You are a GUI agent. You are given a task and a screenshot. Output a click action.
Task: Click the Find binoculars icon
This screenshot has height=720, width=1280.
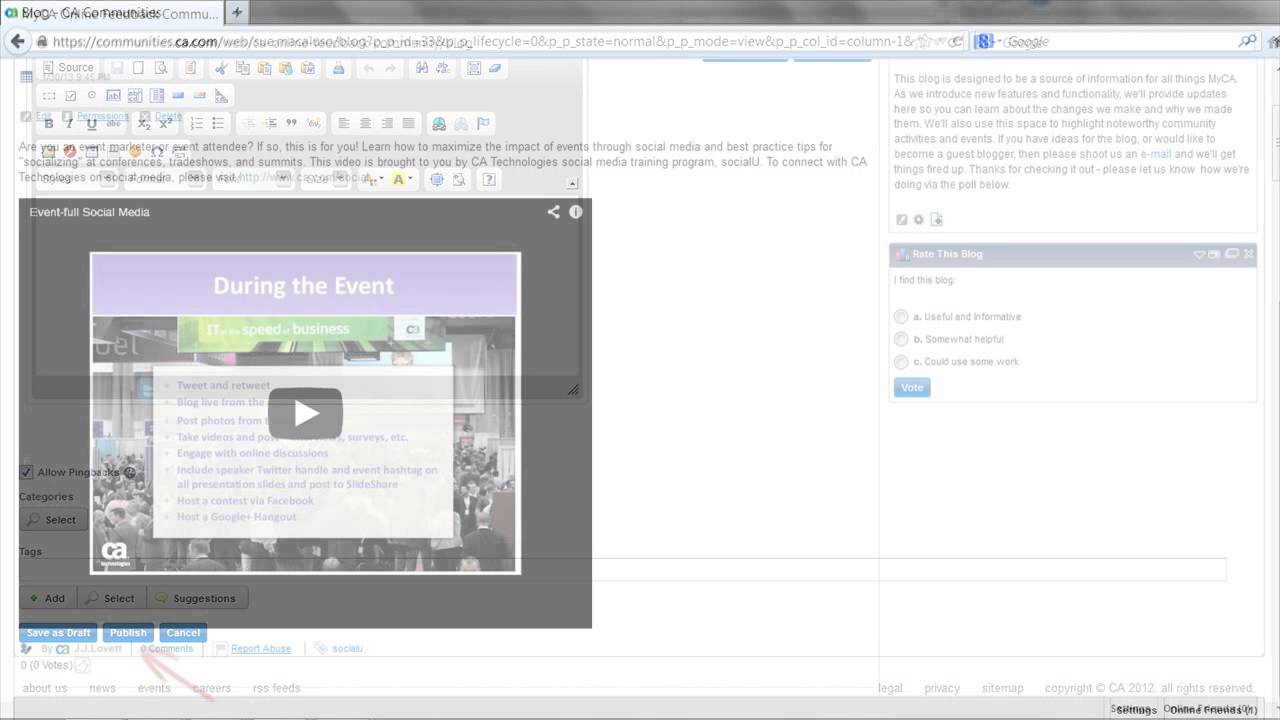(422, 68)
